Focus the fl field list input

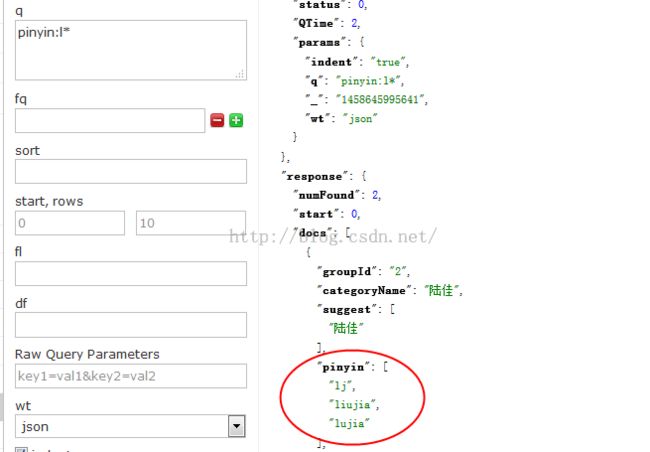[131, 273]
